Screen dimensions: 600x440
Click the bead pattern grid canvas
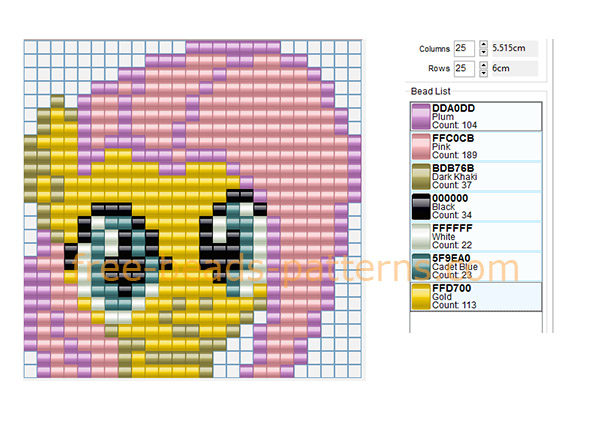pos(192,209)
